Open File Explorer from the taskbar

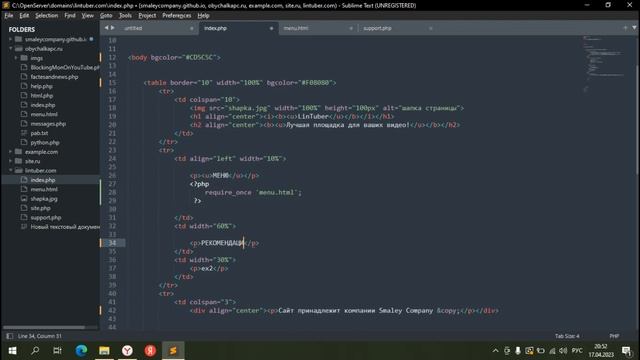(104, 351)
